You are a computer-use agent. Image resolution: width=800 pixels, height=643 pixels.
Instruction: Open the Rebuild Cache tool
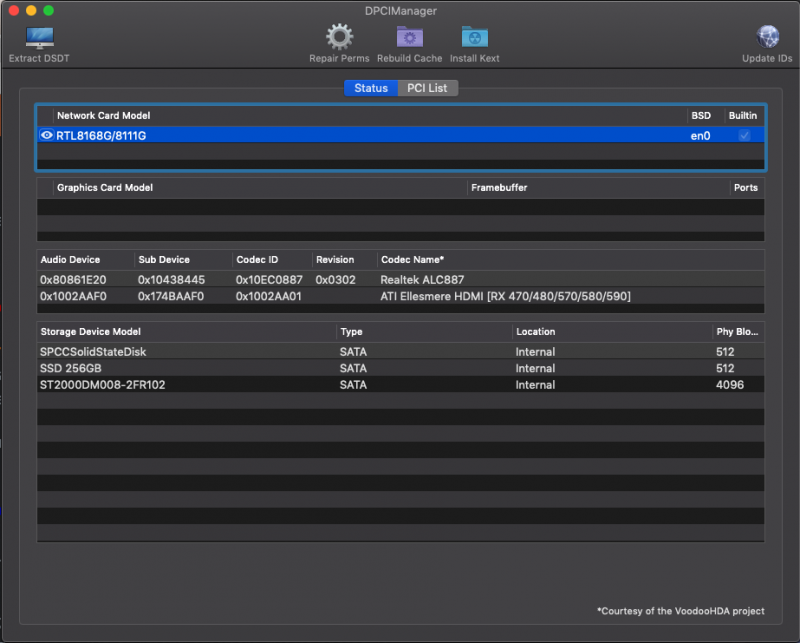click(410, 38)
